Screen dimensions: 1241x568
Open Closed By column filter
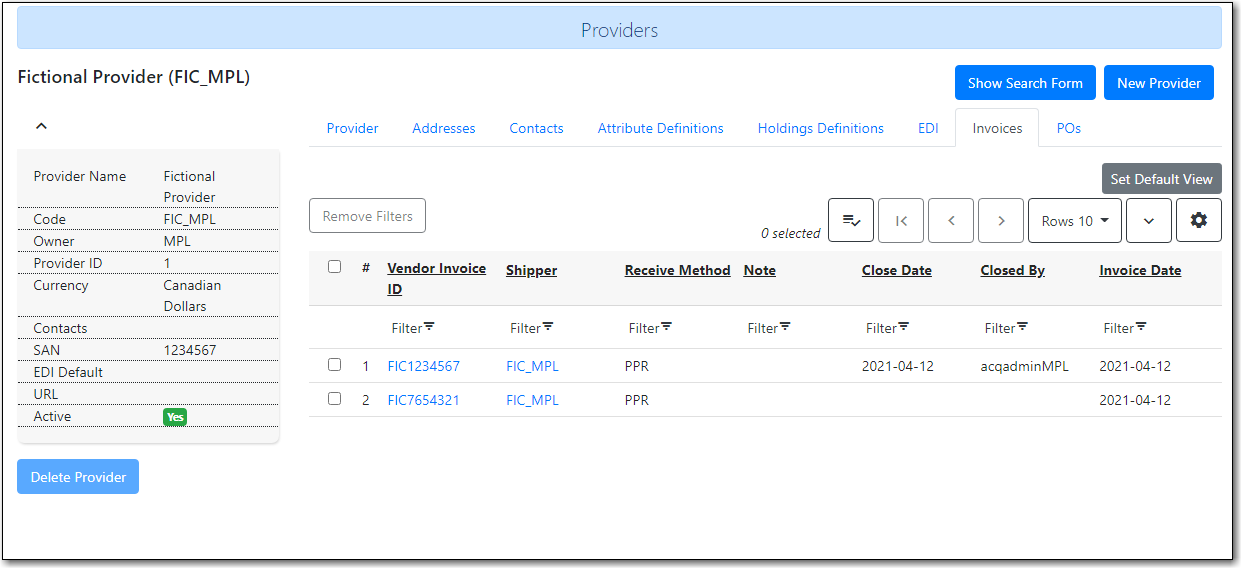[x=1006, y=328]
